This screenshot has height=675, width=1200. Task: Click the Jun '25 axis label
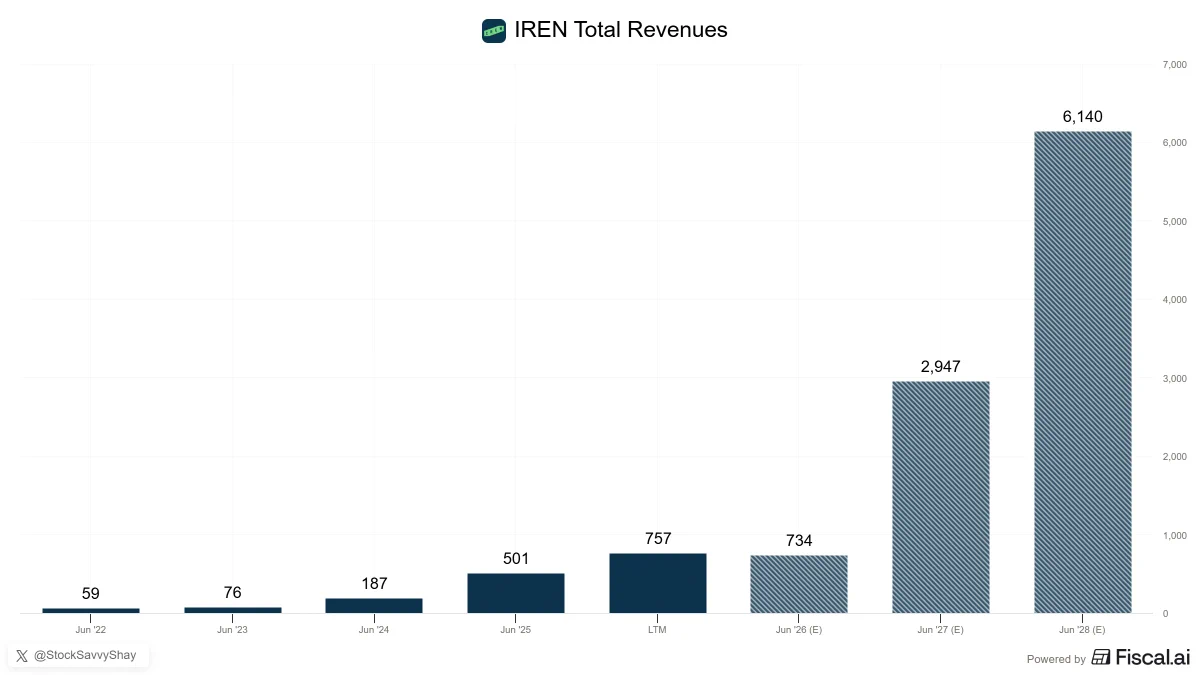[x=516, y=630]
